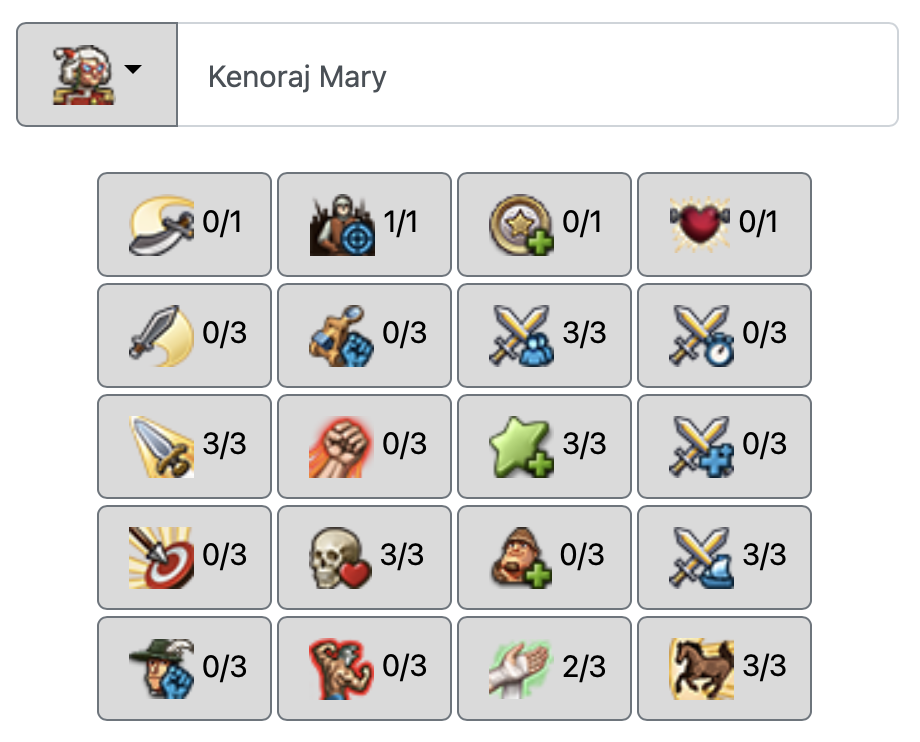The height and width of the screenshot is (742, 920).
Task: Select the bearded man plus skill
Action: click(x=544, y=557)
